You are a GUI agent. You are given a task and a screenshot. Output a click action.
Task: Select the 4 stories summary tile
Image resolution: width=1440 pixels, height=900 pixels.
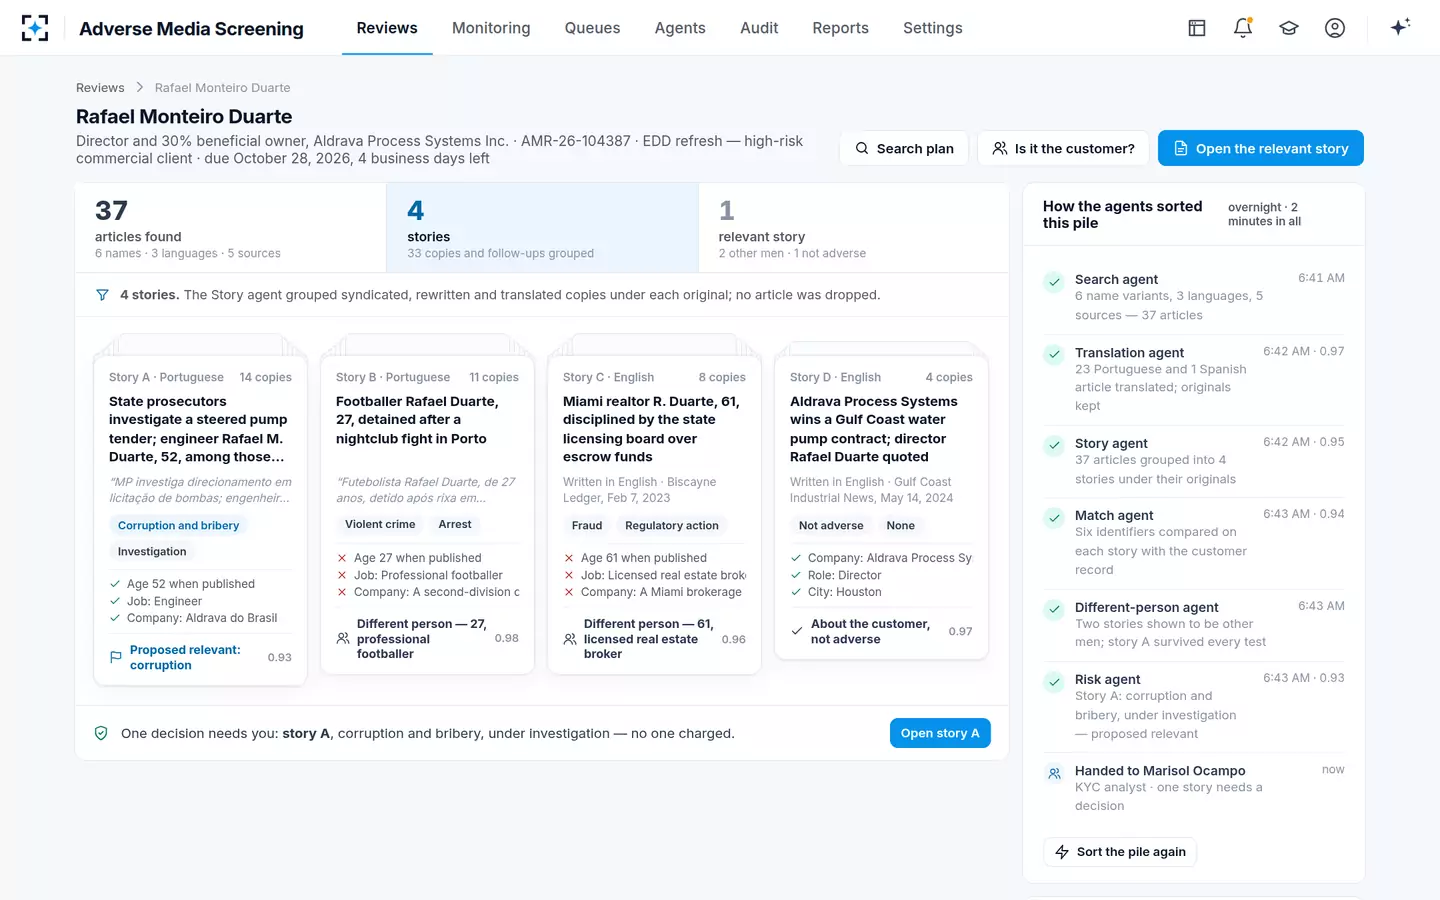[543, 228]
